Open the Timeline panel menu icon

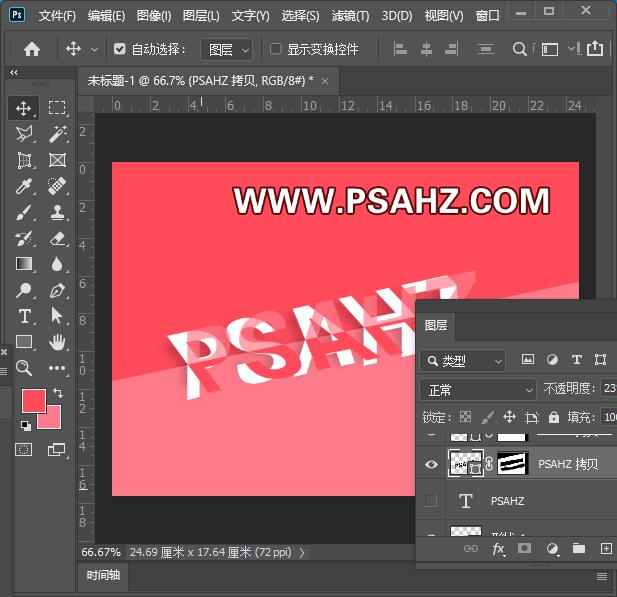pos(602,577)
